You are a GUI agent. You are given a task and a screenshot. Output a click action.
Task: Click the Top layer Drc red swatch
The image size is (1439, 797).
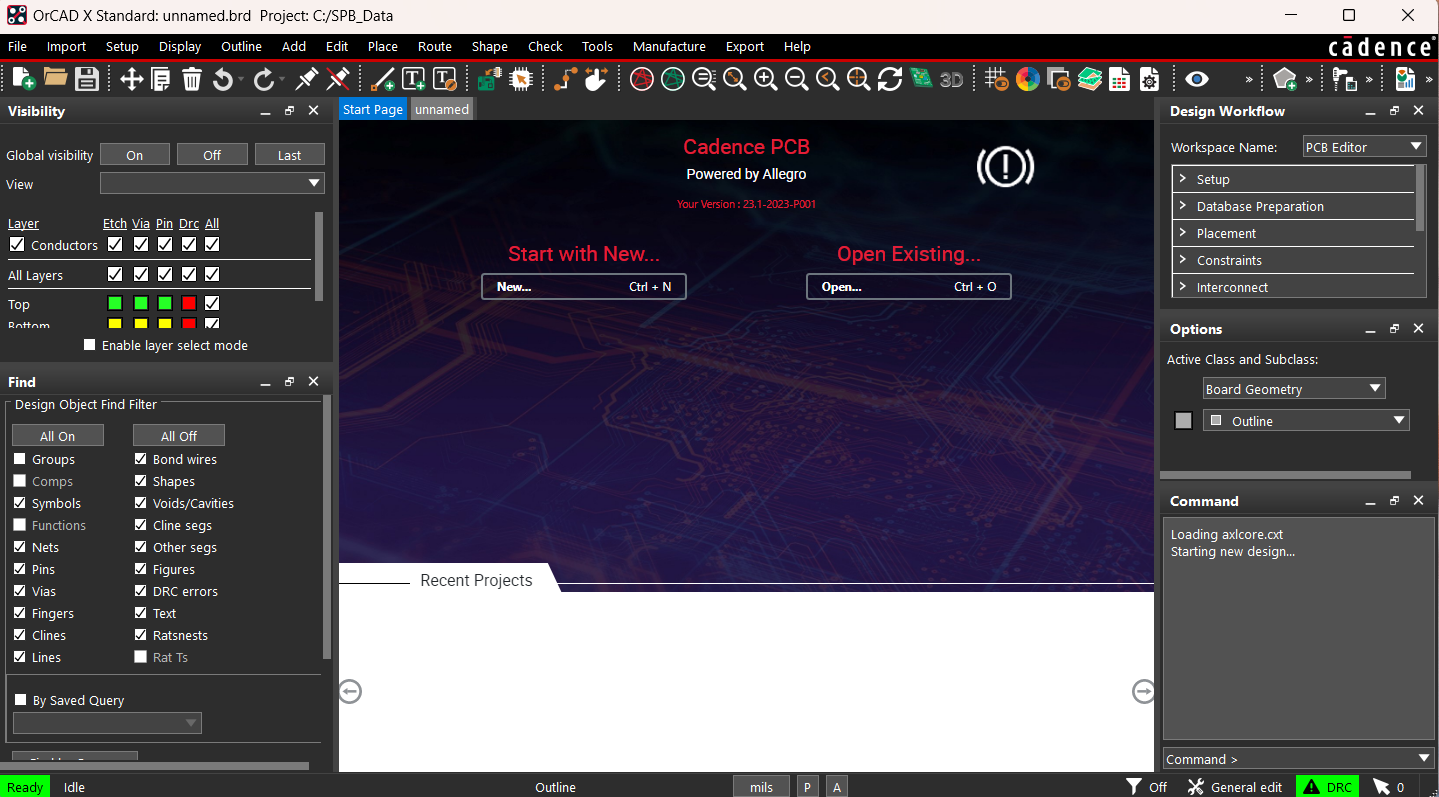pos(189,303)
